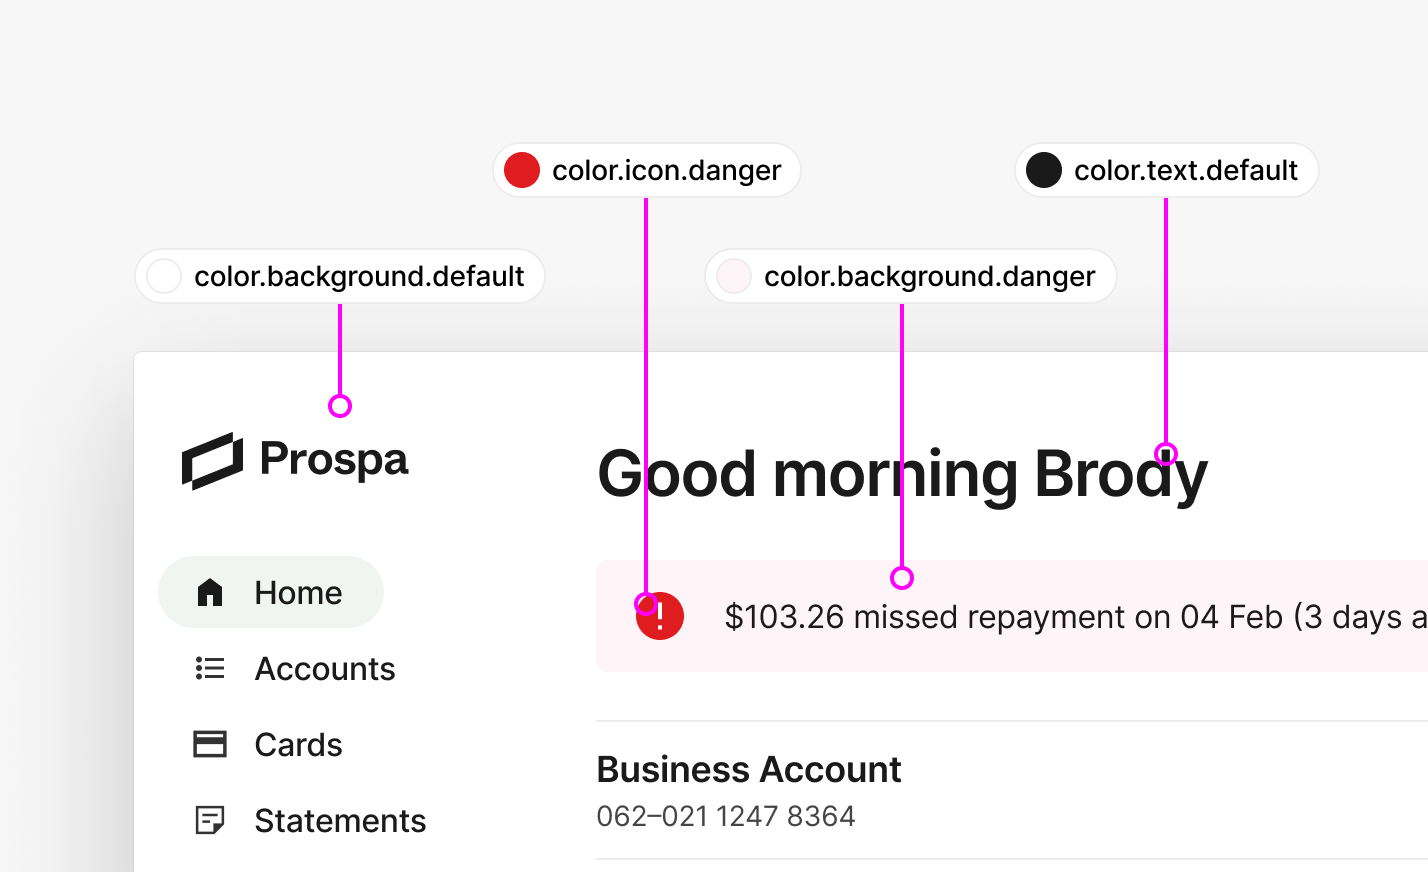Screen dimensions: 1428x872
Task: Click the red swatch in color.icon.danger label
Action: click(521, 170)
